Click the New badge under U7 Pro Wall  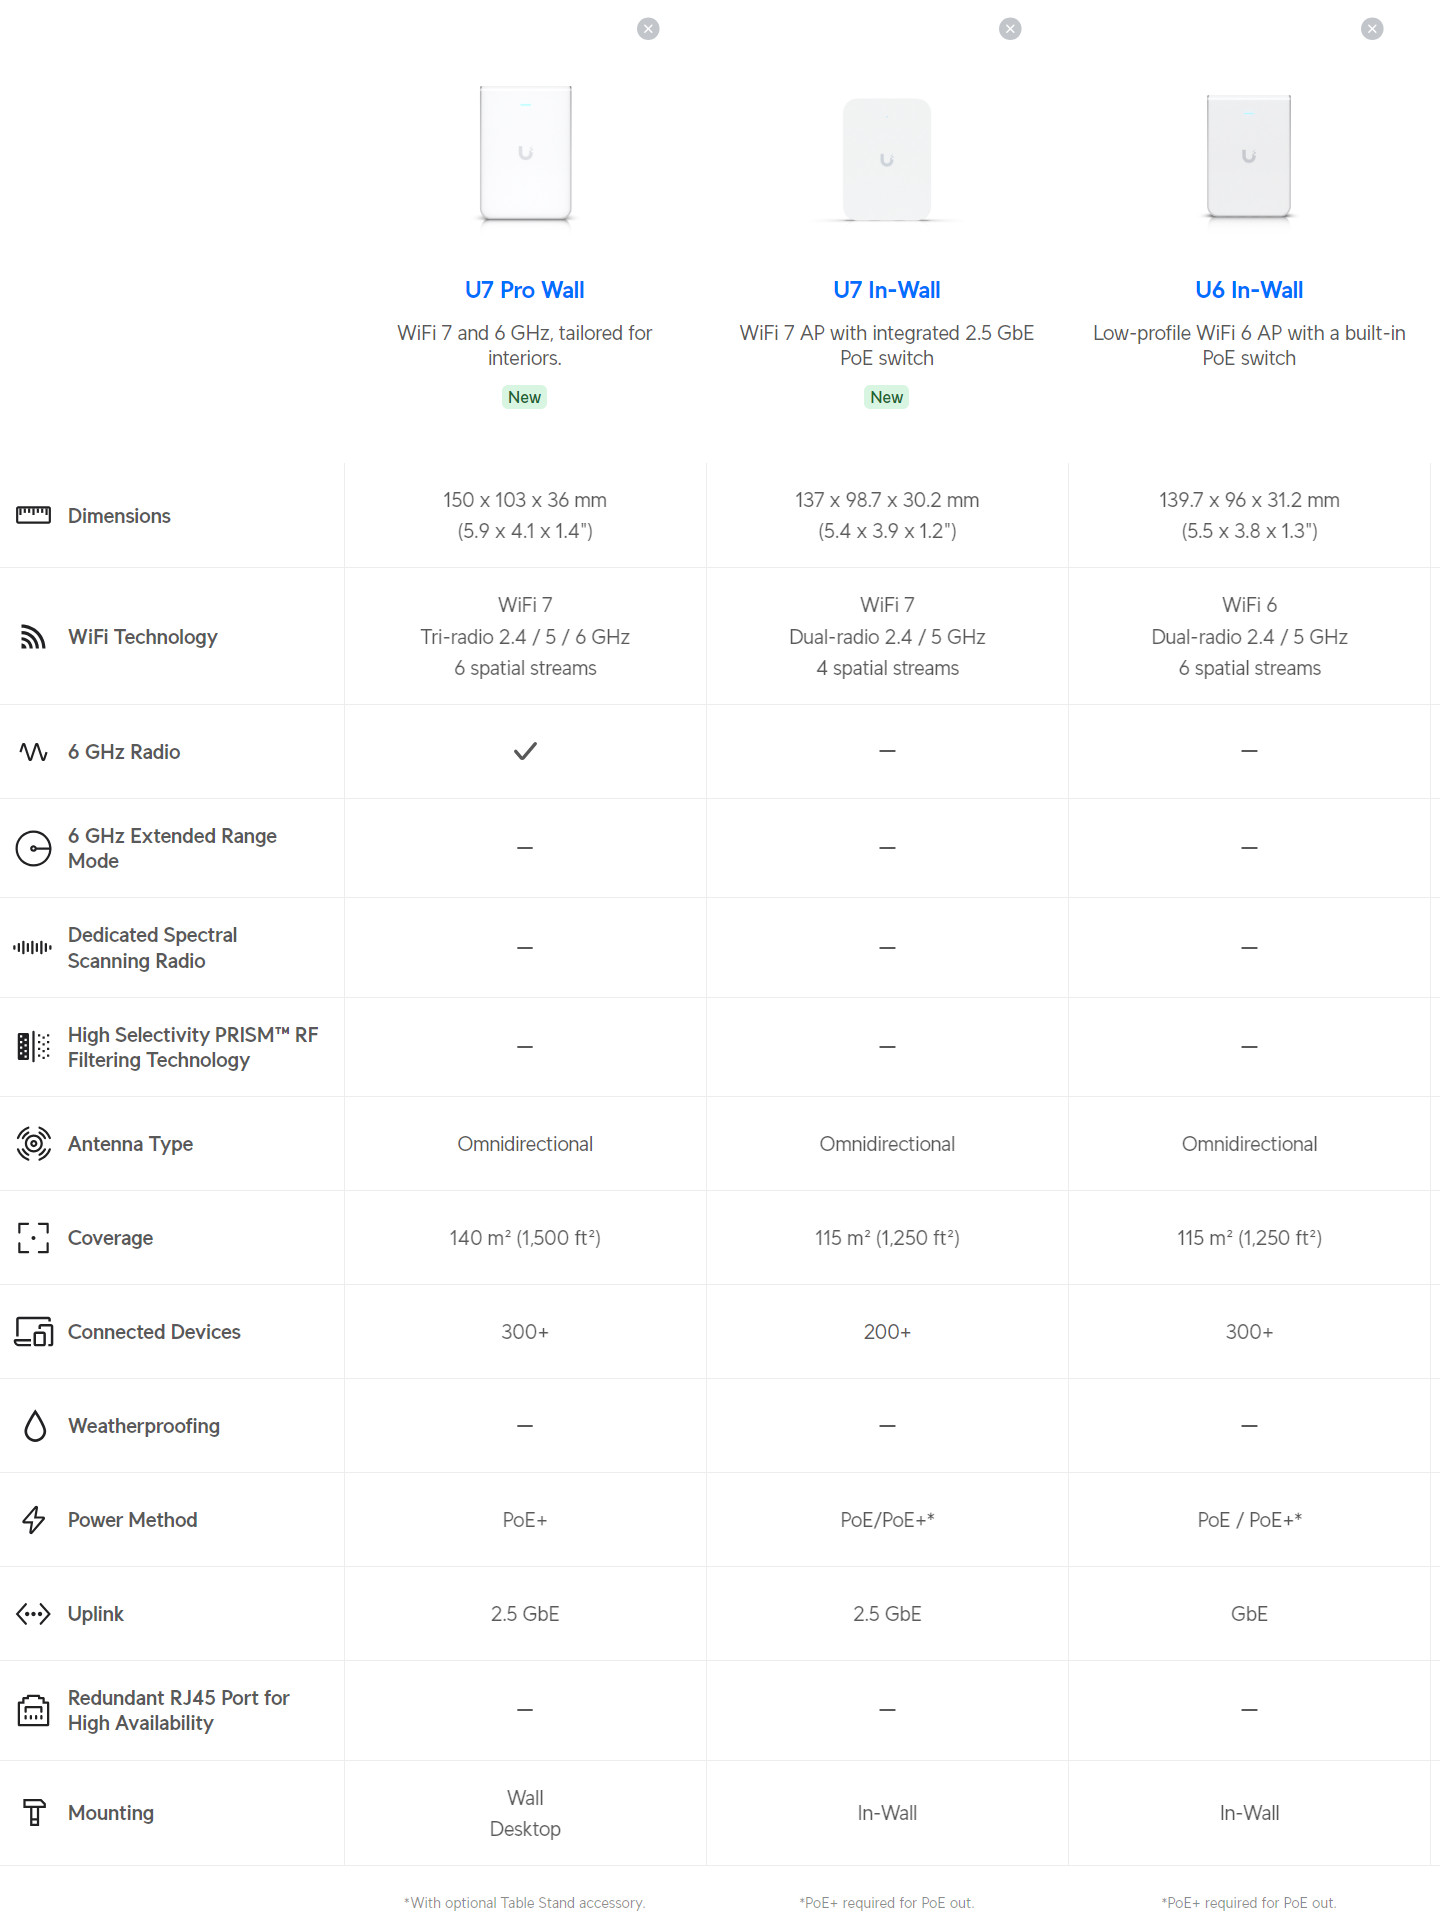tap(524, 397)
